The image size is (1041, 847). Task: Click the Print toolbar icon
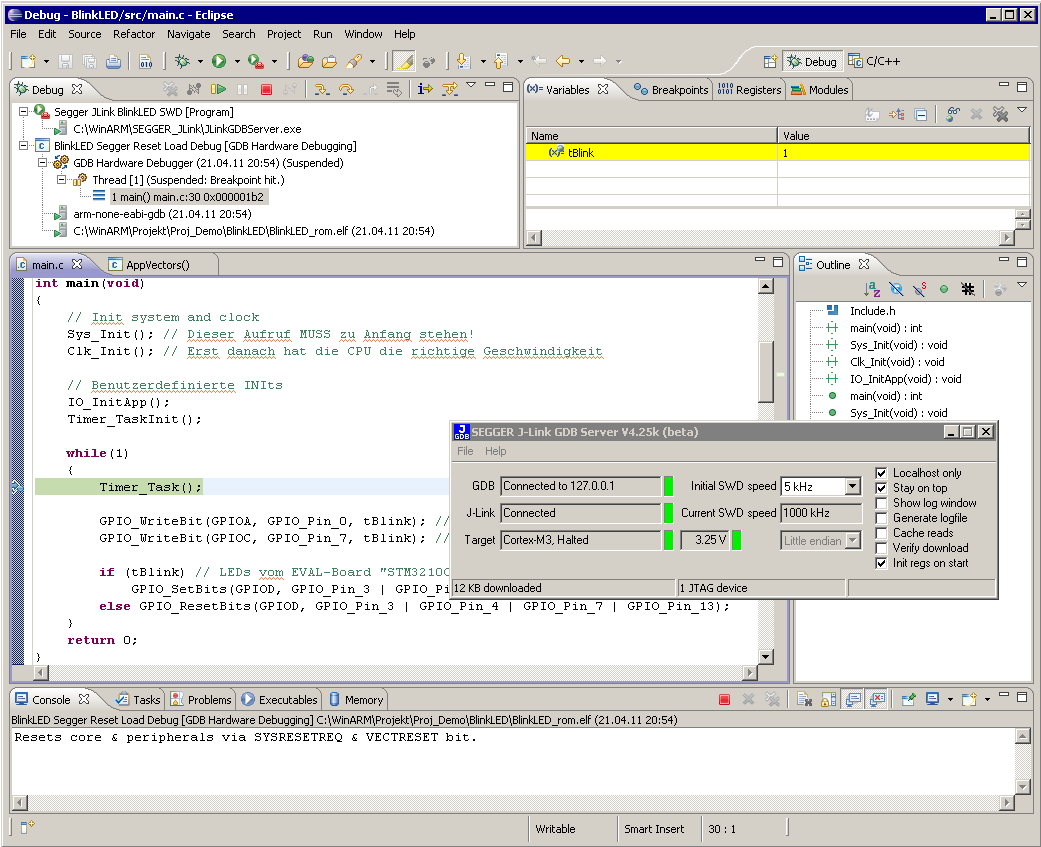[x=114, y=62]
